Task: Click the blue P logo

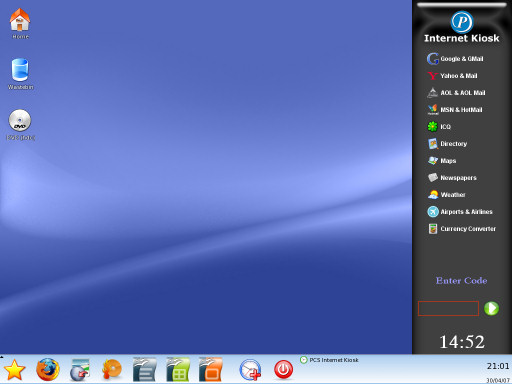Action: 462,22
